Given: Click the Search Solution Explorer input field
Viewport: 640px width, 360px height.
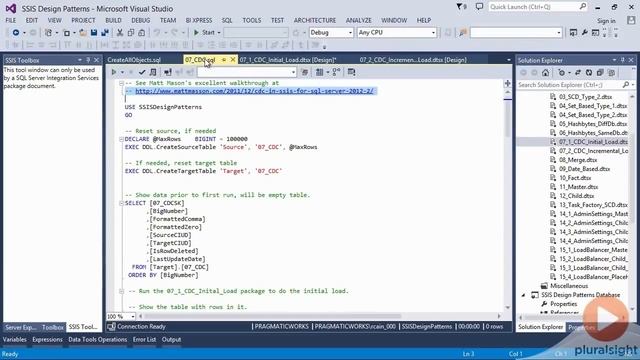Looking at the screenshot, I should pyautogui.click(x=569, y=84).
